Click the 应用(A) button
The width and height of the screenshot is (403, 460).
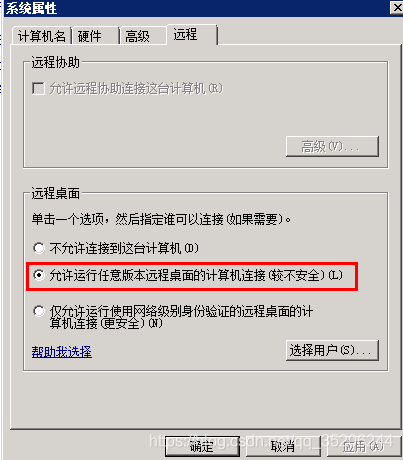click(x=364, y=446)
